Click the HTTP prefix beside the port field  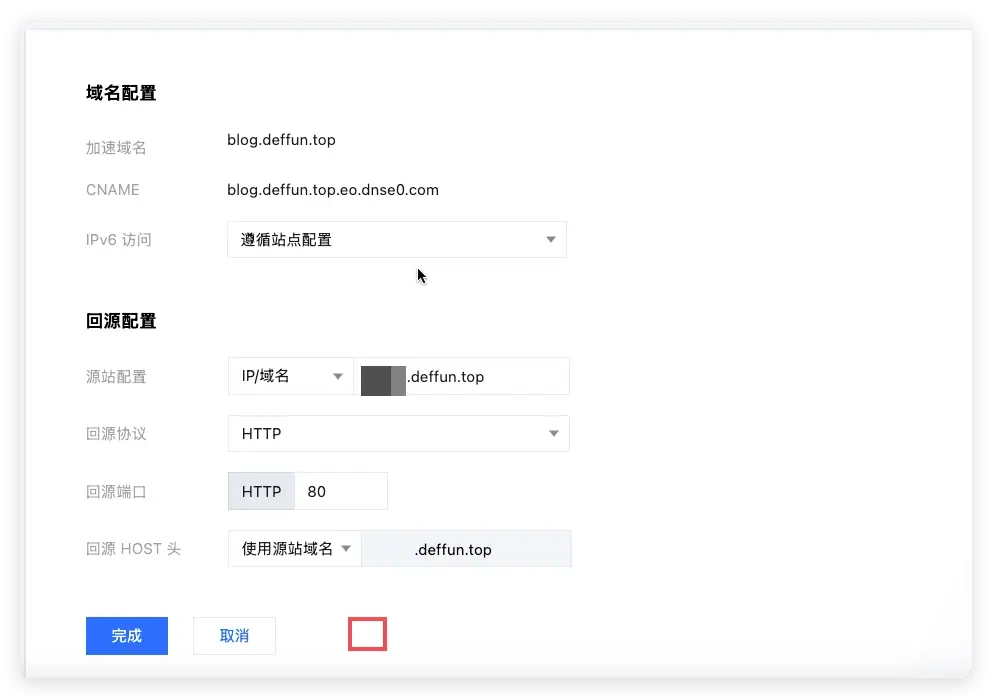coord(262,492)
